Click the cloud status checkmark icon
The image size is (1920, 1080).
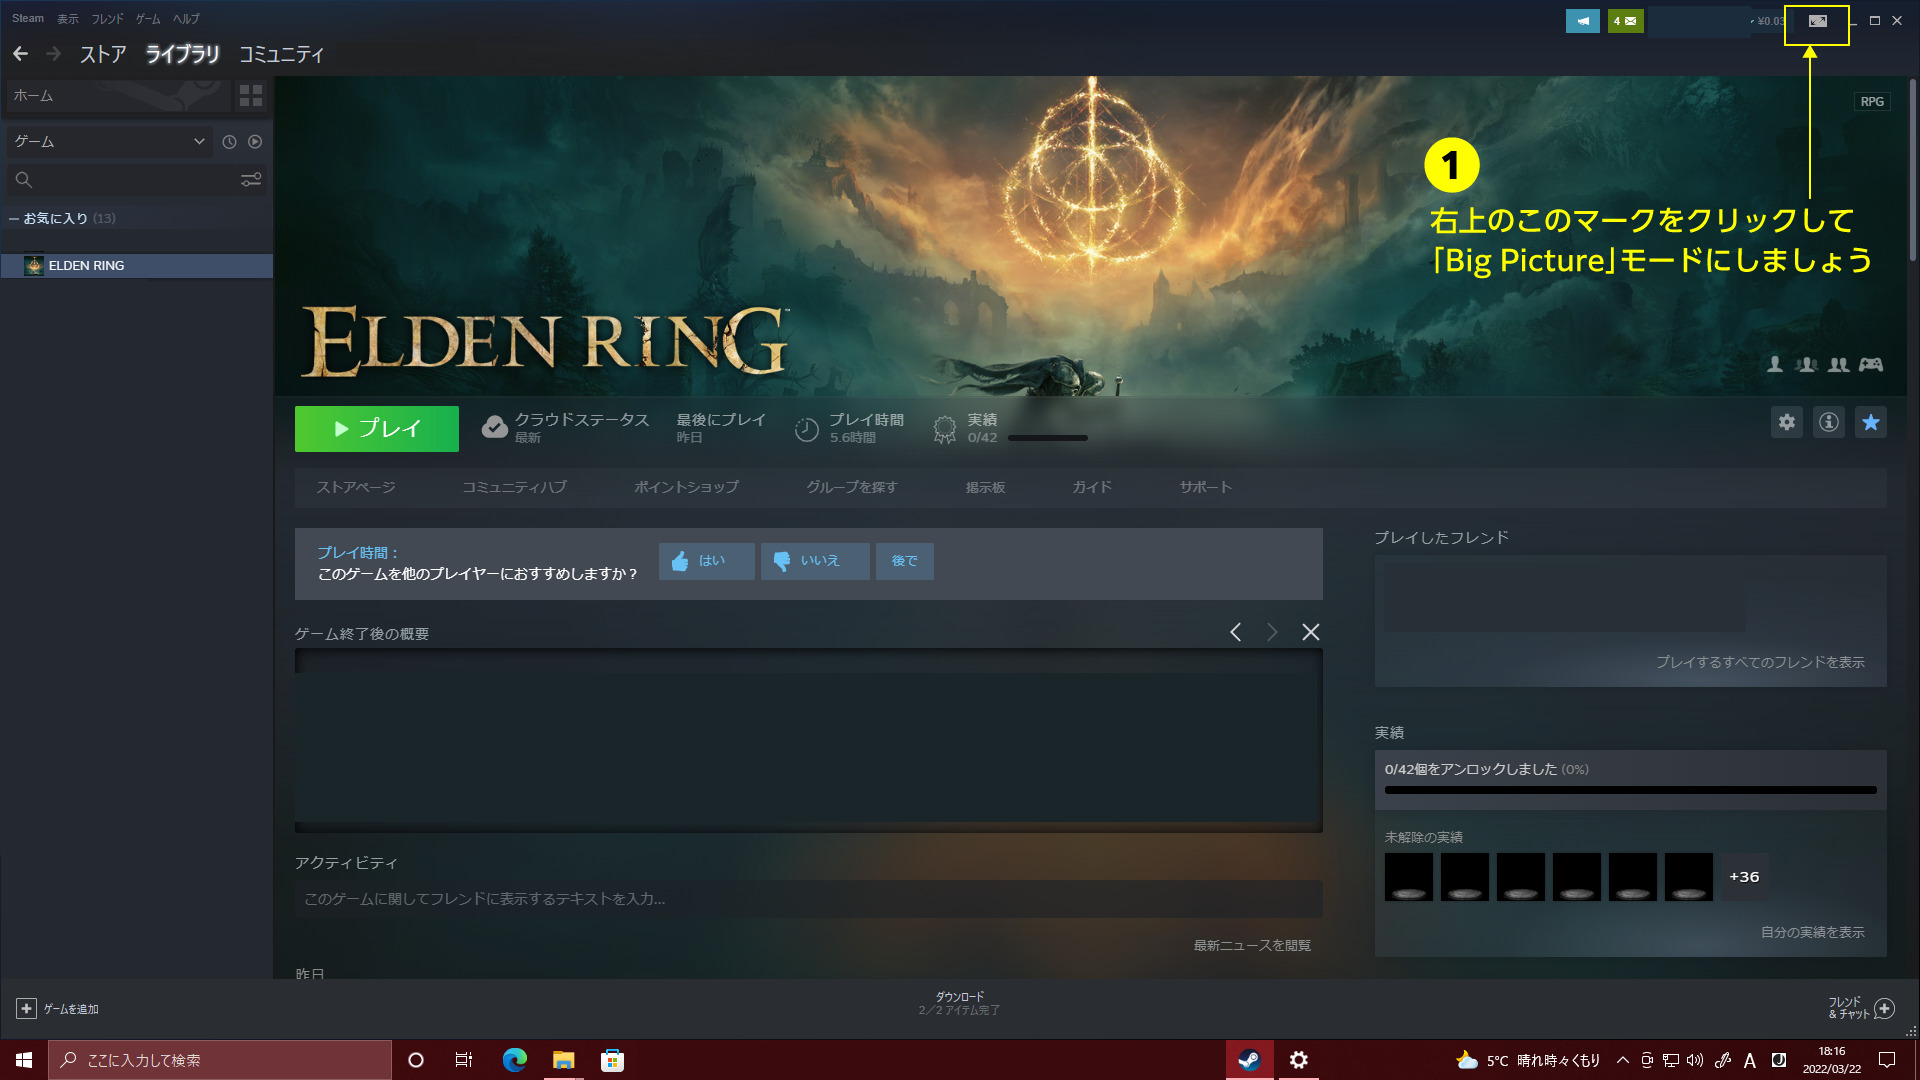point(495,428)
